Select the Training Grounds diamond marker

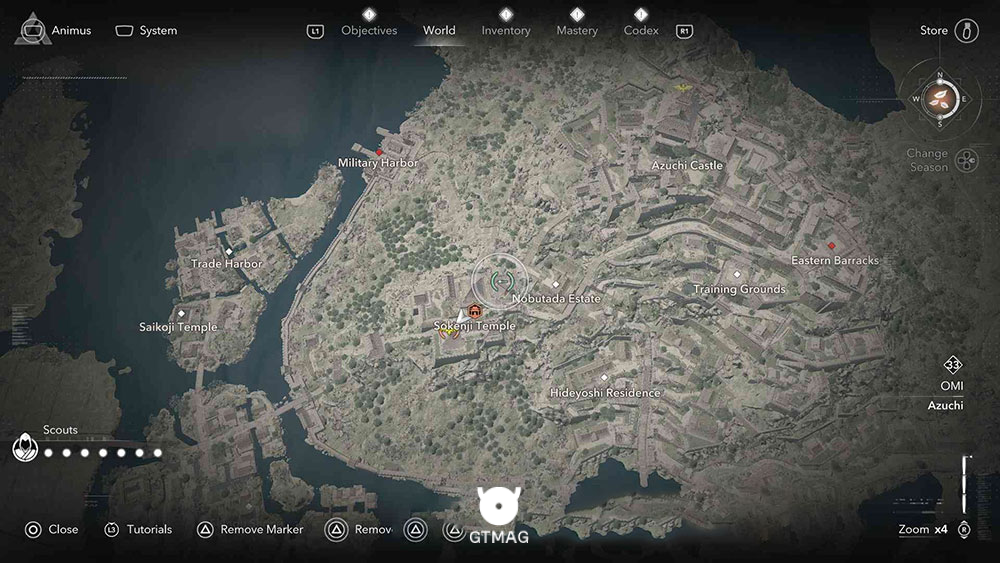(x=737, y=275)
